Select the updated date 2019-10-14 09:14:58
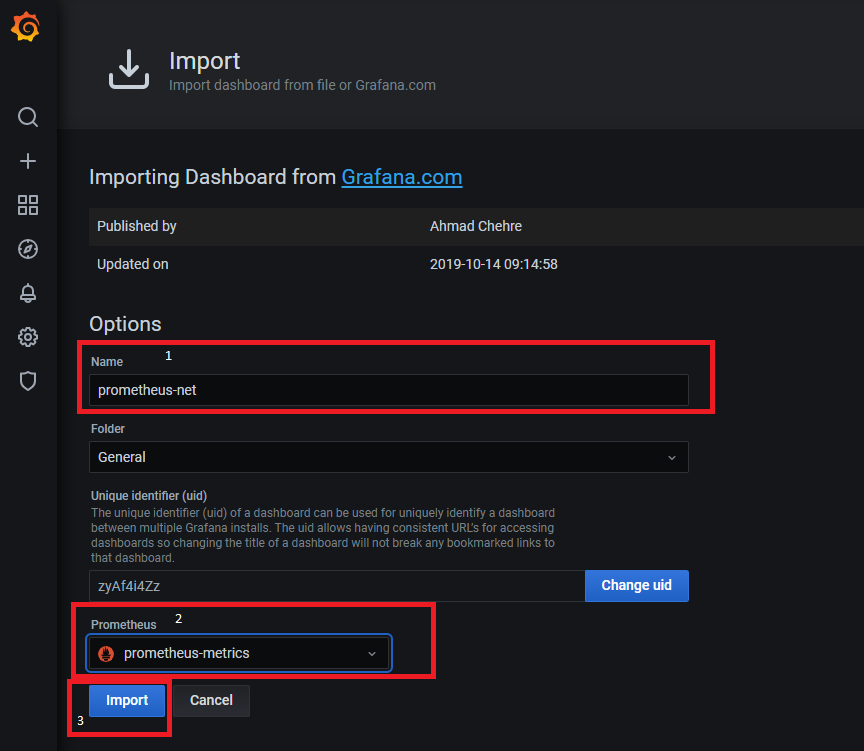The height and width of the screenshot is (751, 864). [x=494, y=264]
